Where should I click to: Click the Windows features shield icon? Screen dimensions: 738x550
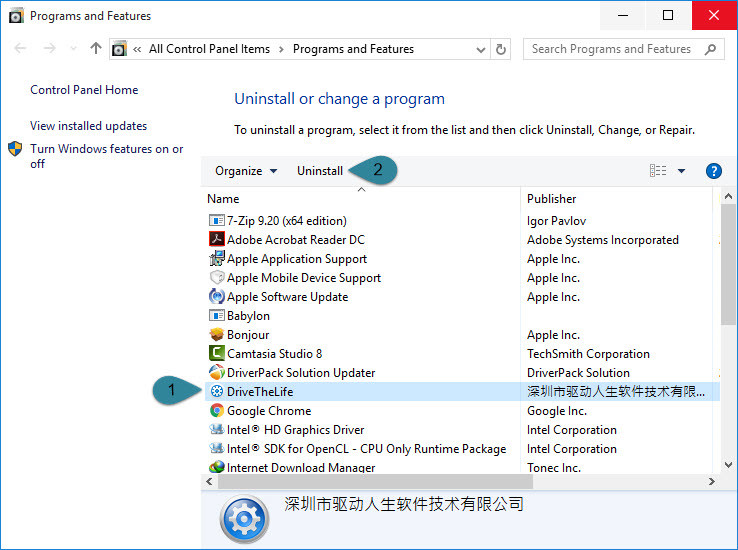click(x=15, y=149)
